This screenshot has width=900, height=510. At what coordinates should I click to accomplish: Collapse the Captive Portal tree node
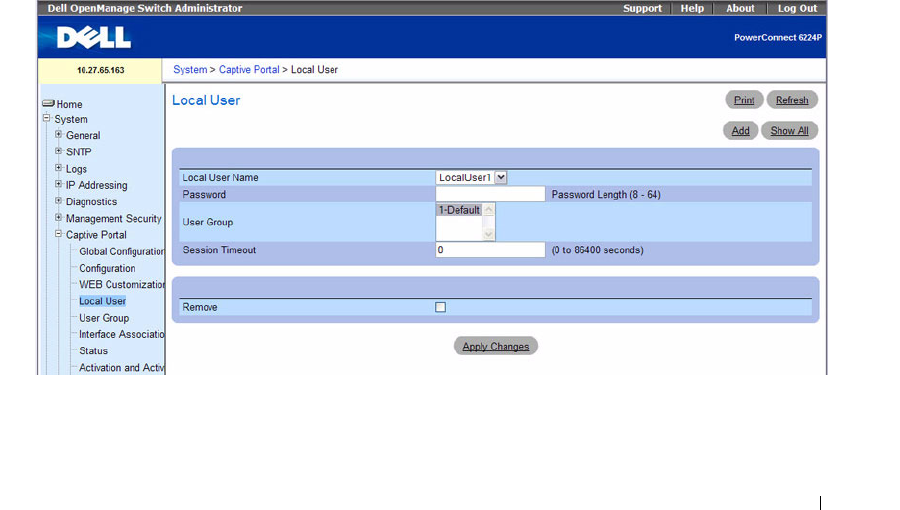[x=59, y=234]
